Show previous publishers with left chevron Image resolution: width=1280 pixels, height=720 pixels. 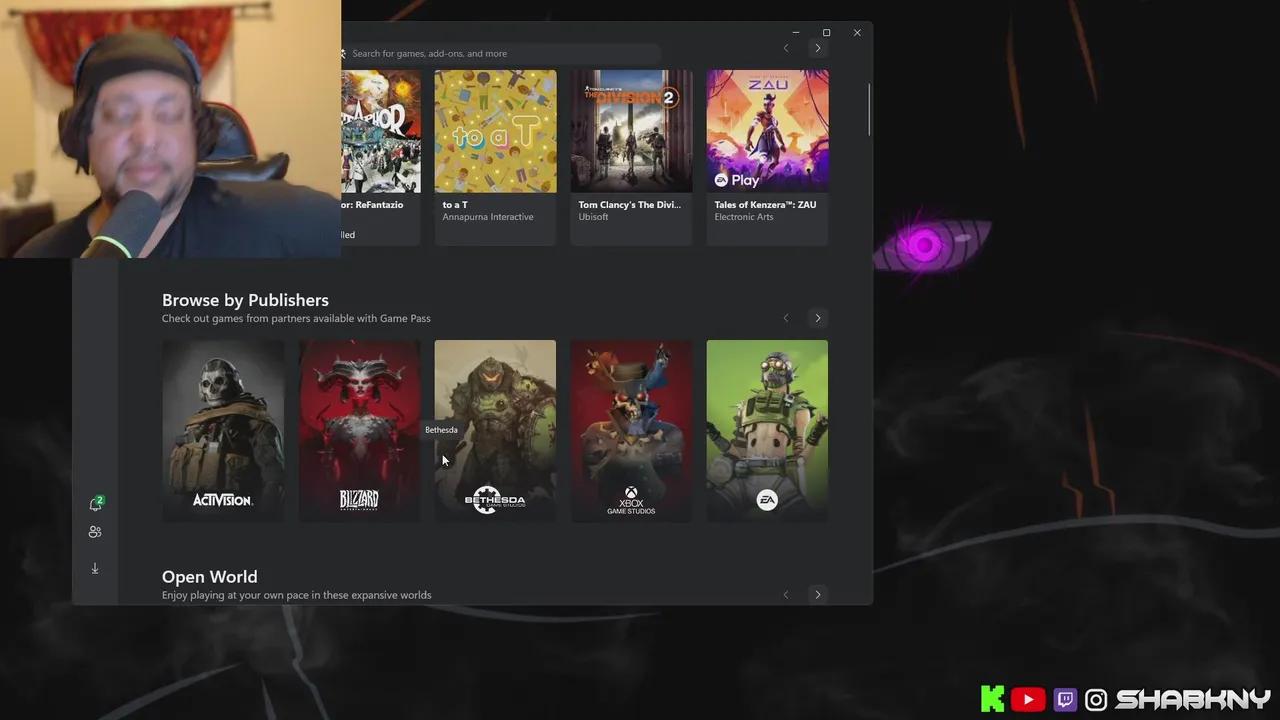786,318
